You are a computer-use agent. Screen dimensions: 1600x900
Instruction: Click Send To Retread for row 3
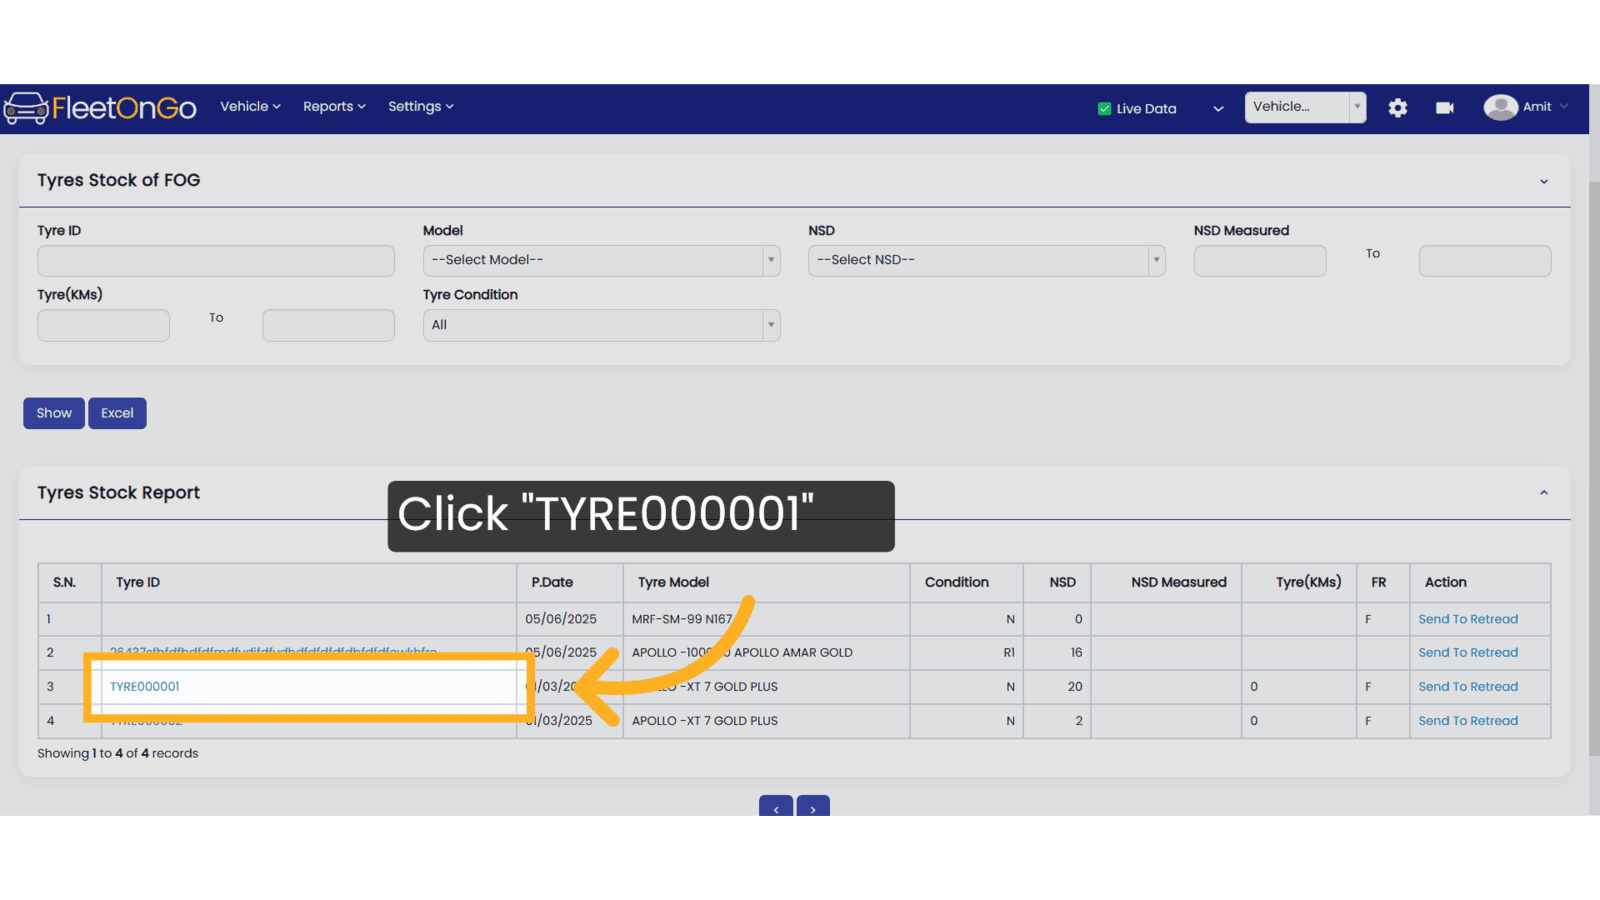pyautogui.click(x=1468, y=687)
